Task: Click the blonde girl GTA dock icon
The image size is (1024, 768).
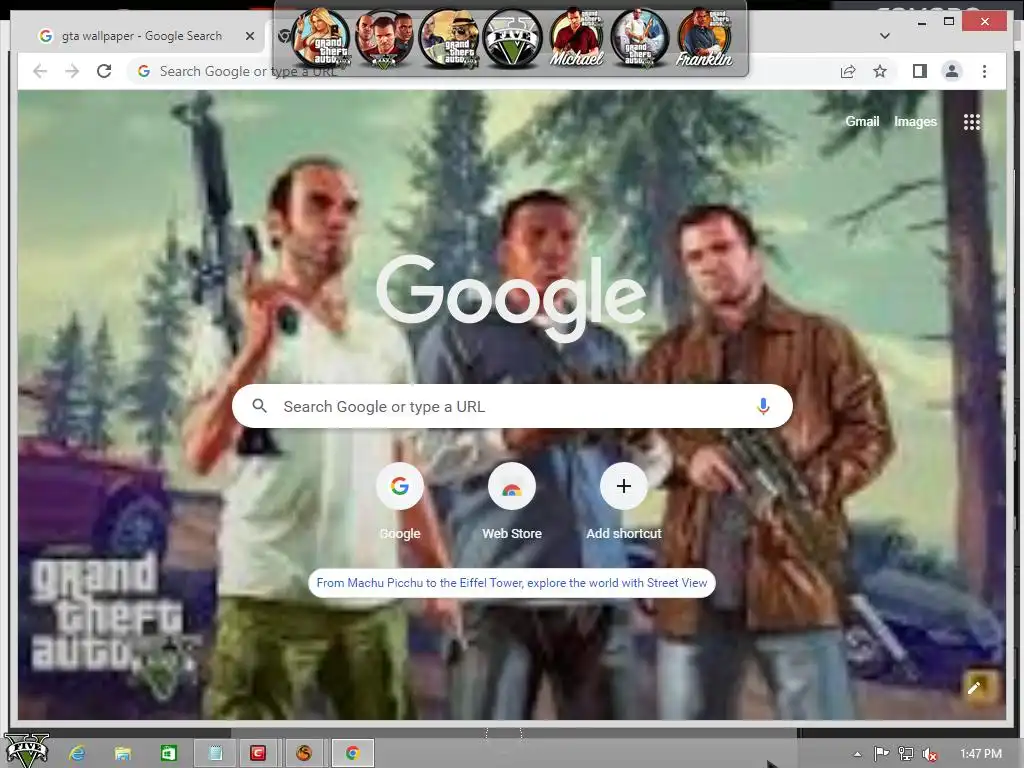Action: click(x=321, y=39)
